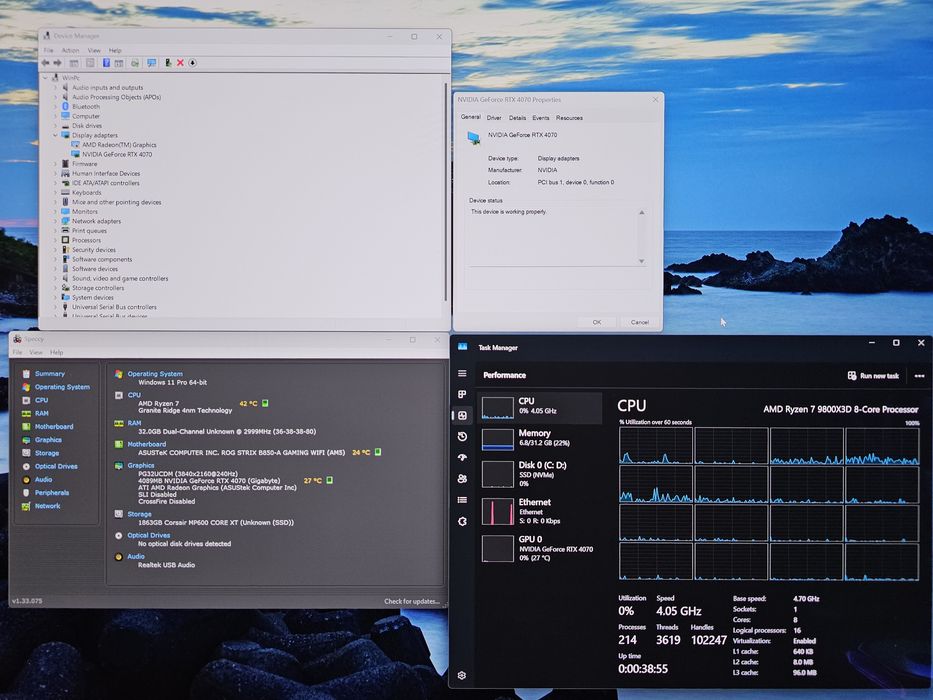The image size is (933, 700).
Task: Open Processes page icon in Task Manager
Action: [x=462, y=394]
